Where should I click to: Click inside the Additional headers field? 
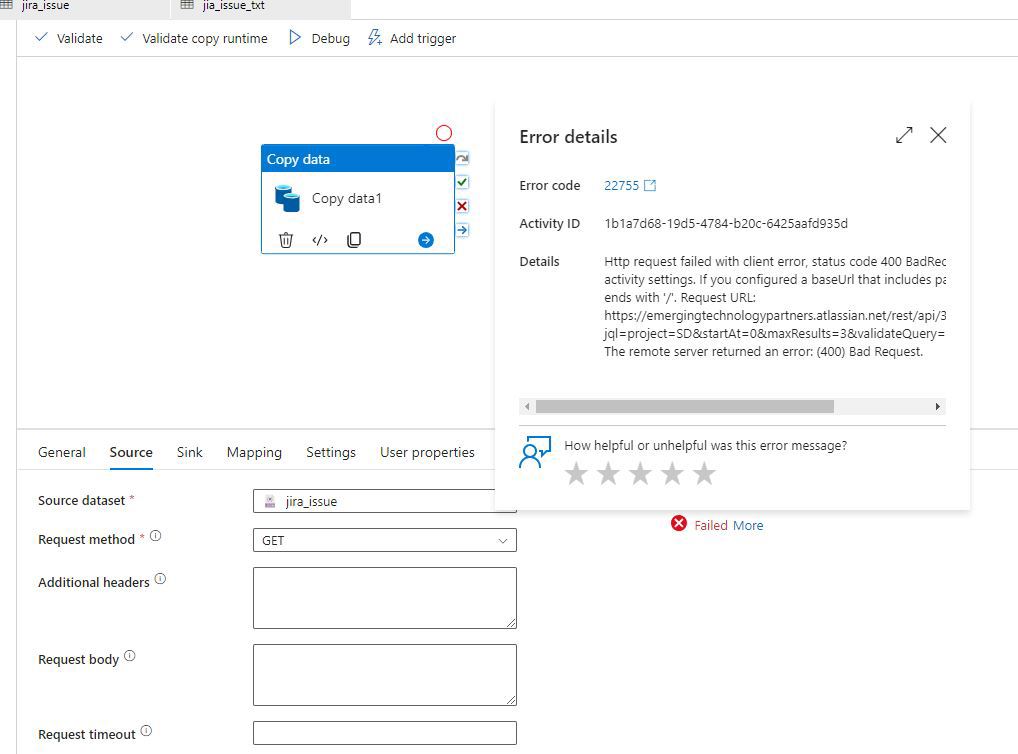point(385,597)
